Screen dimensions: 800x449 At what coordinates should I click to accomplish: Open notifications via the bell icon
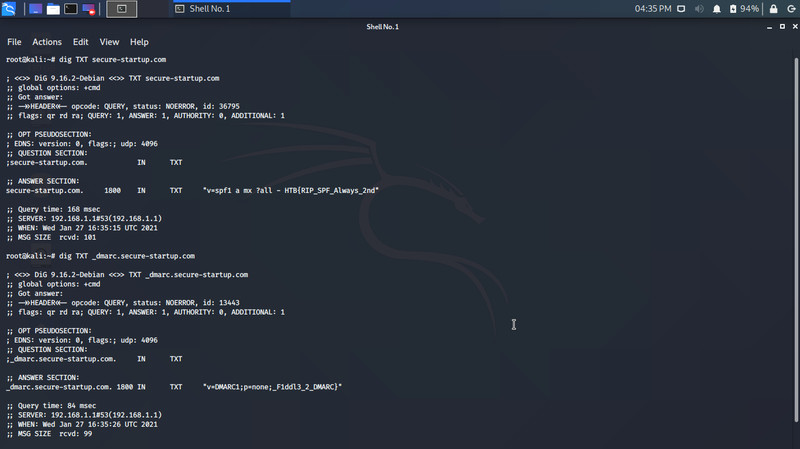tap(716, 9)
